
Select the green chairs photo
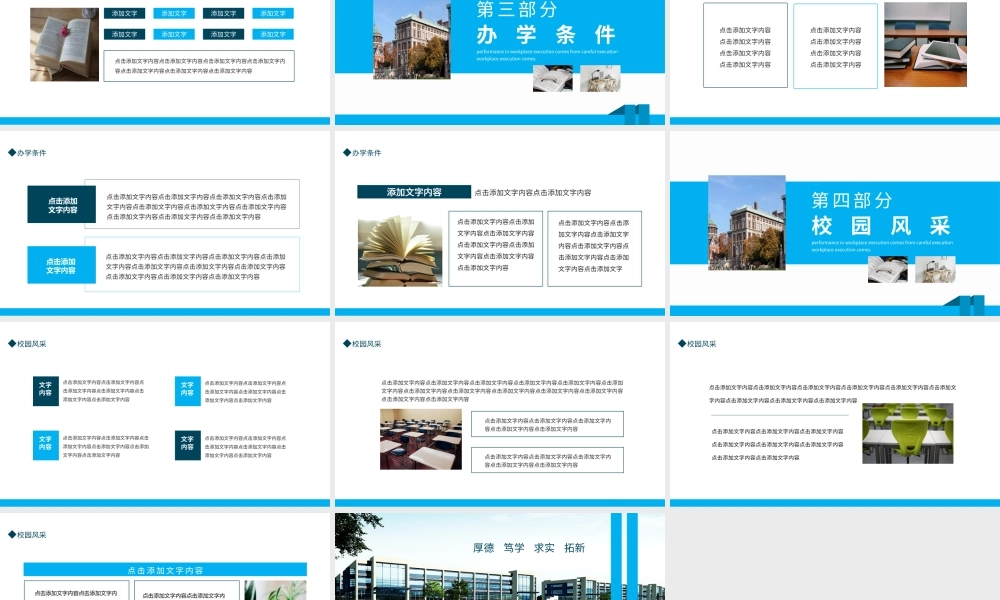tap(908, 433)
